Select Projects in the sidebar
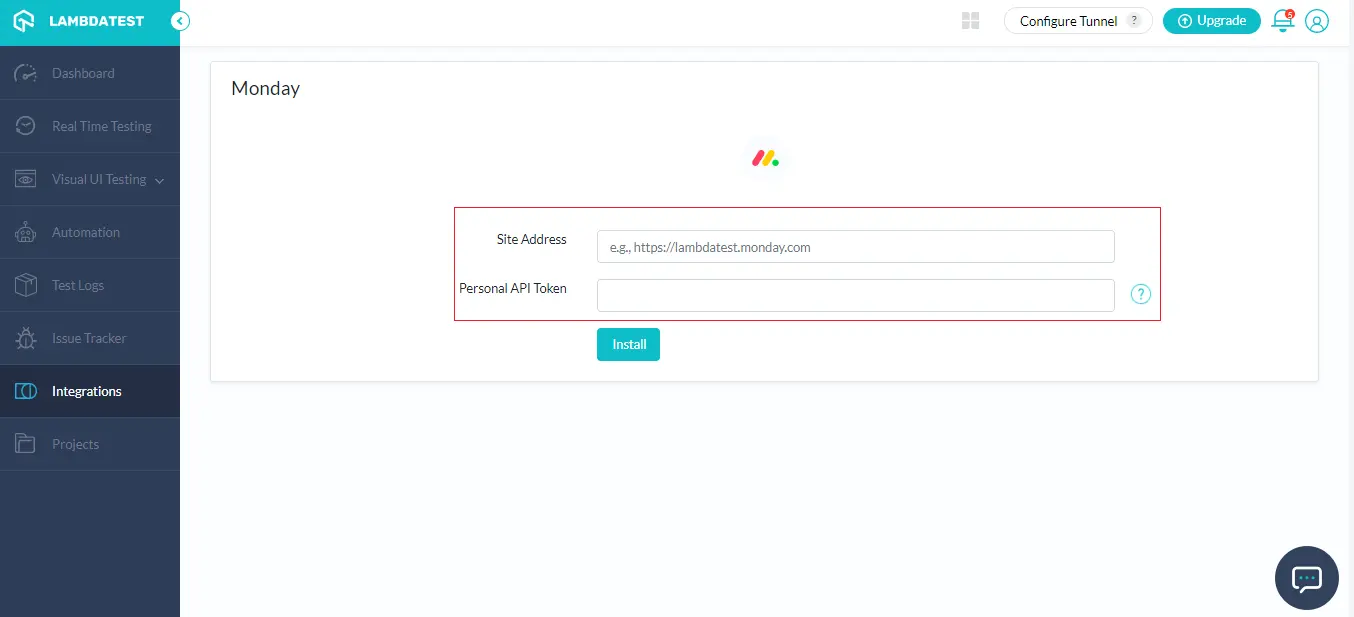The height and width of the screenshot is (617, 1354). tap(75, 443)
